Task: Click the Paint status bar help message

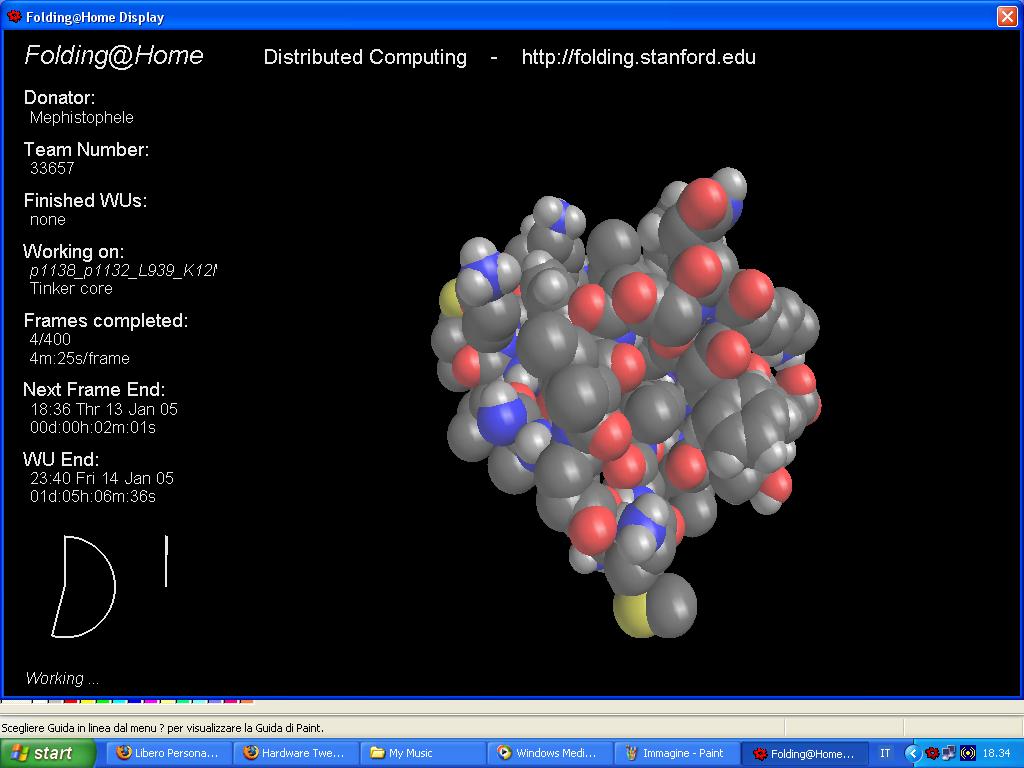Action: pyautogui.click(x=163, y=728)
